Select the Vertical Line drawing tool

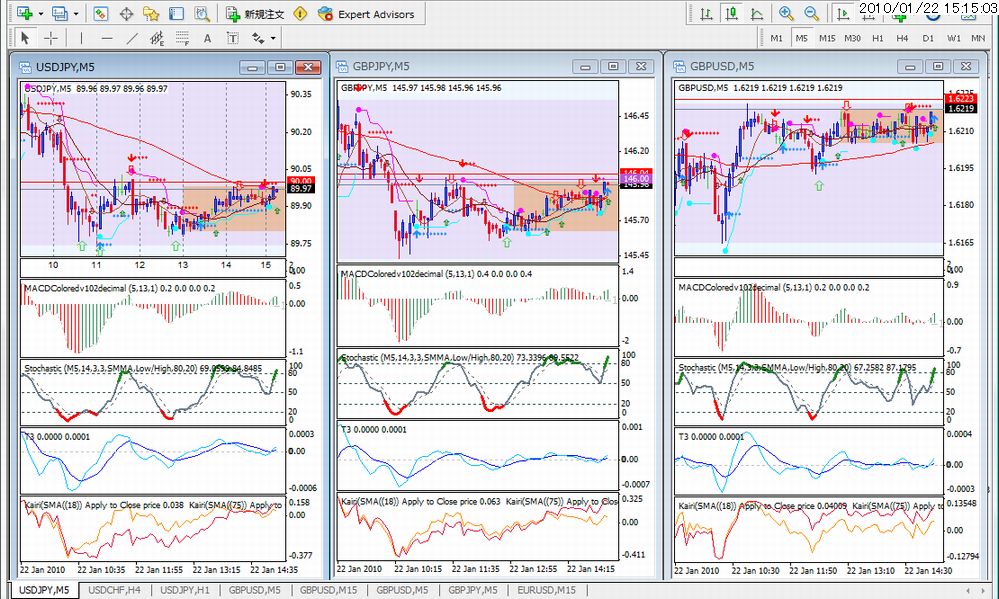(81, 38)
